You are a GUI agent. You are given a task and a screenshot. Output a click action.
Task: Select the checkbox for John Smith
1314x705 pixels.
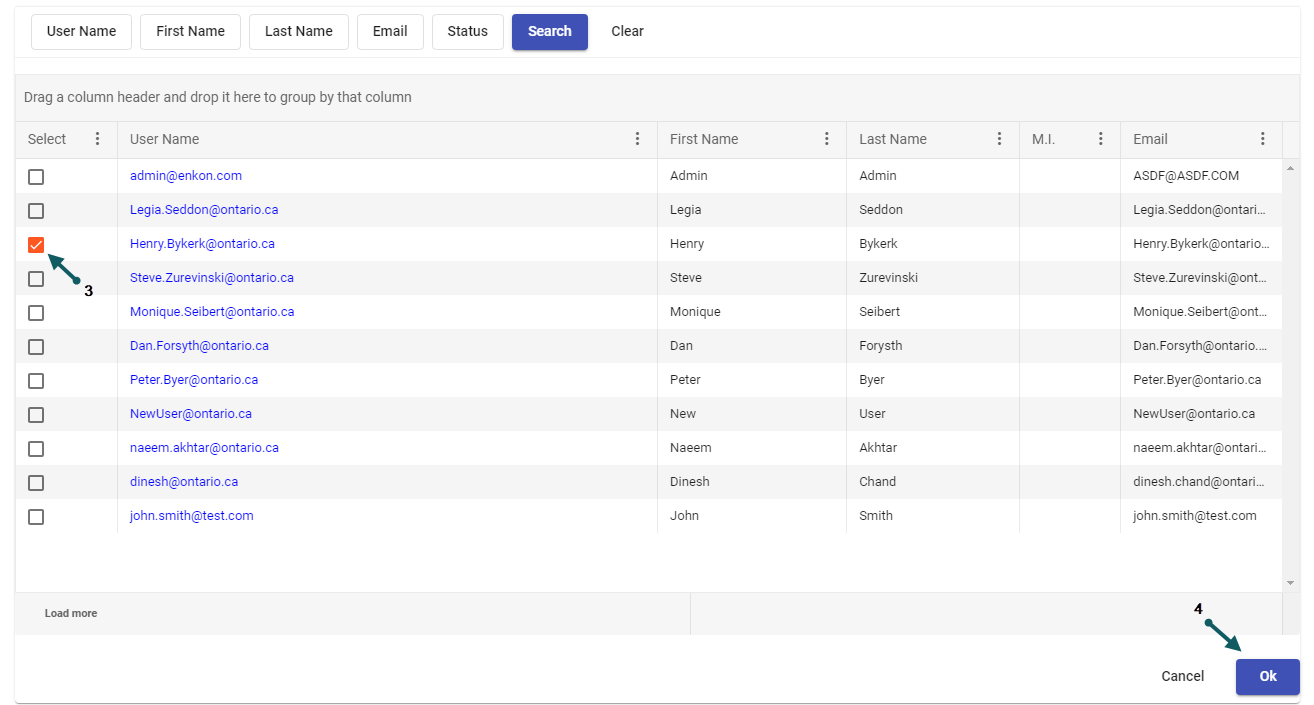(36, 517)
